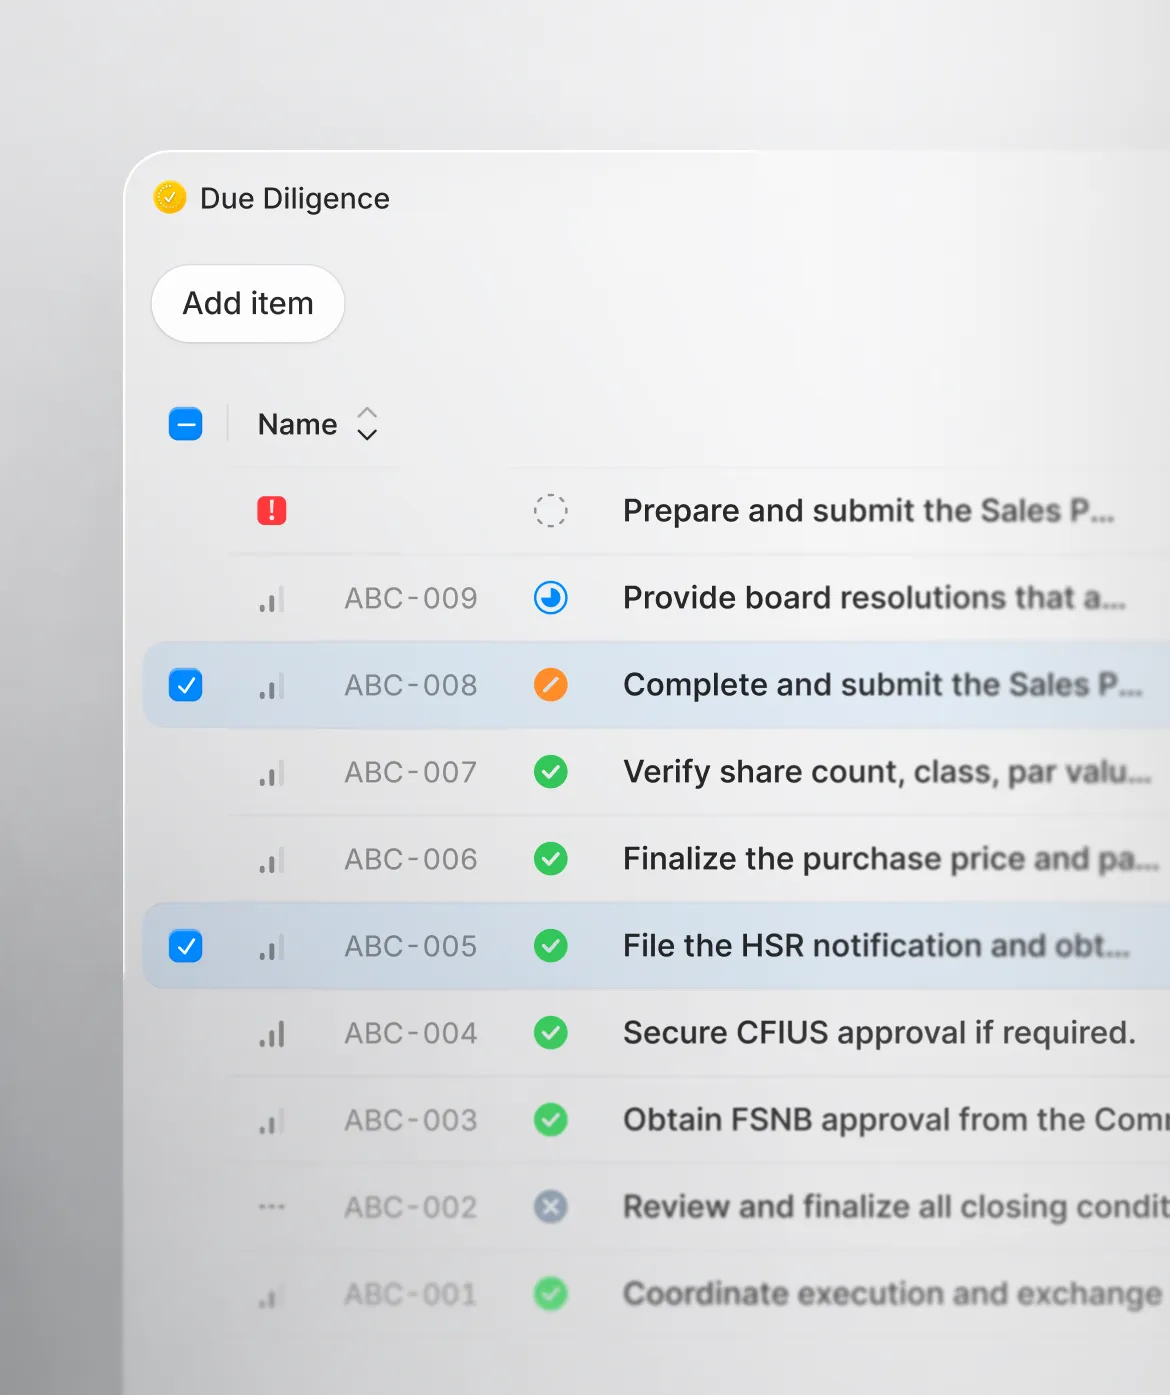Open 'Verify share count, class, par valu...' item
Viewport: 1170px width, 1395px height.
pos(887,772)
